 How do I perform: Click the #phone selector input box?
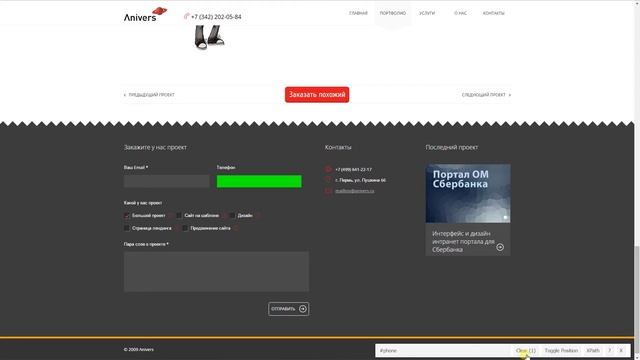pos(444,351)
